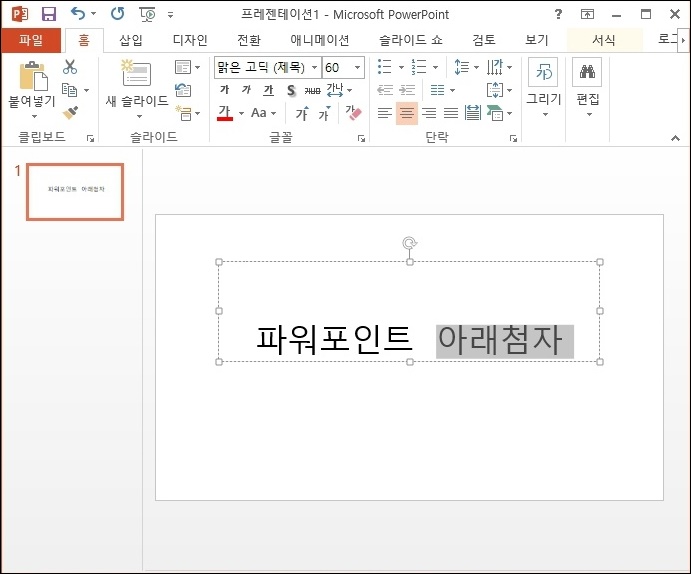Expand numbering list dropdown arrow
The height and width of the screenshot is (574, 691).
435,67
